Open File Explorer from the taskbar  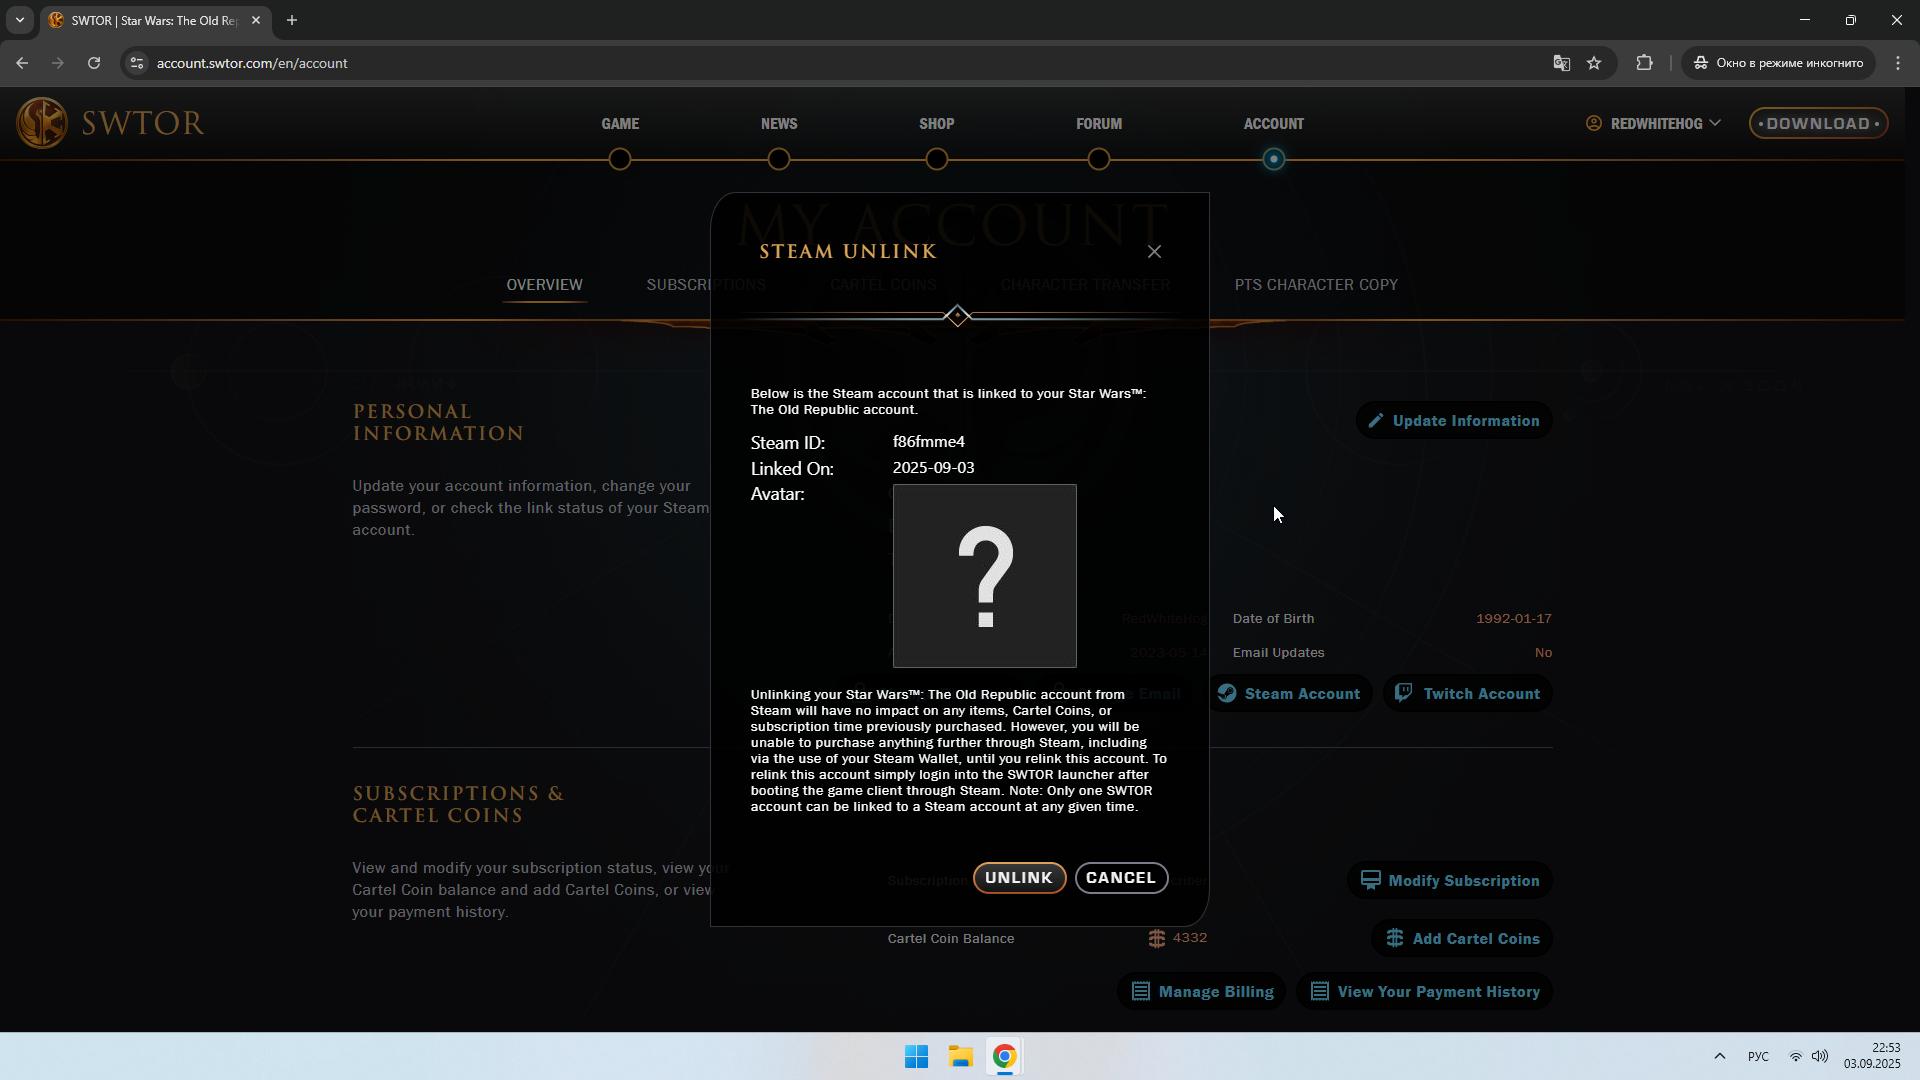point(961,1057)
